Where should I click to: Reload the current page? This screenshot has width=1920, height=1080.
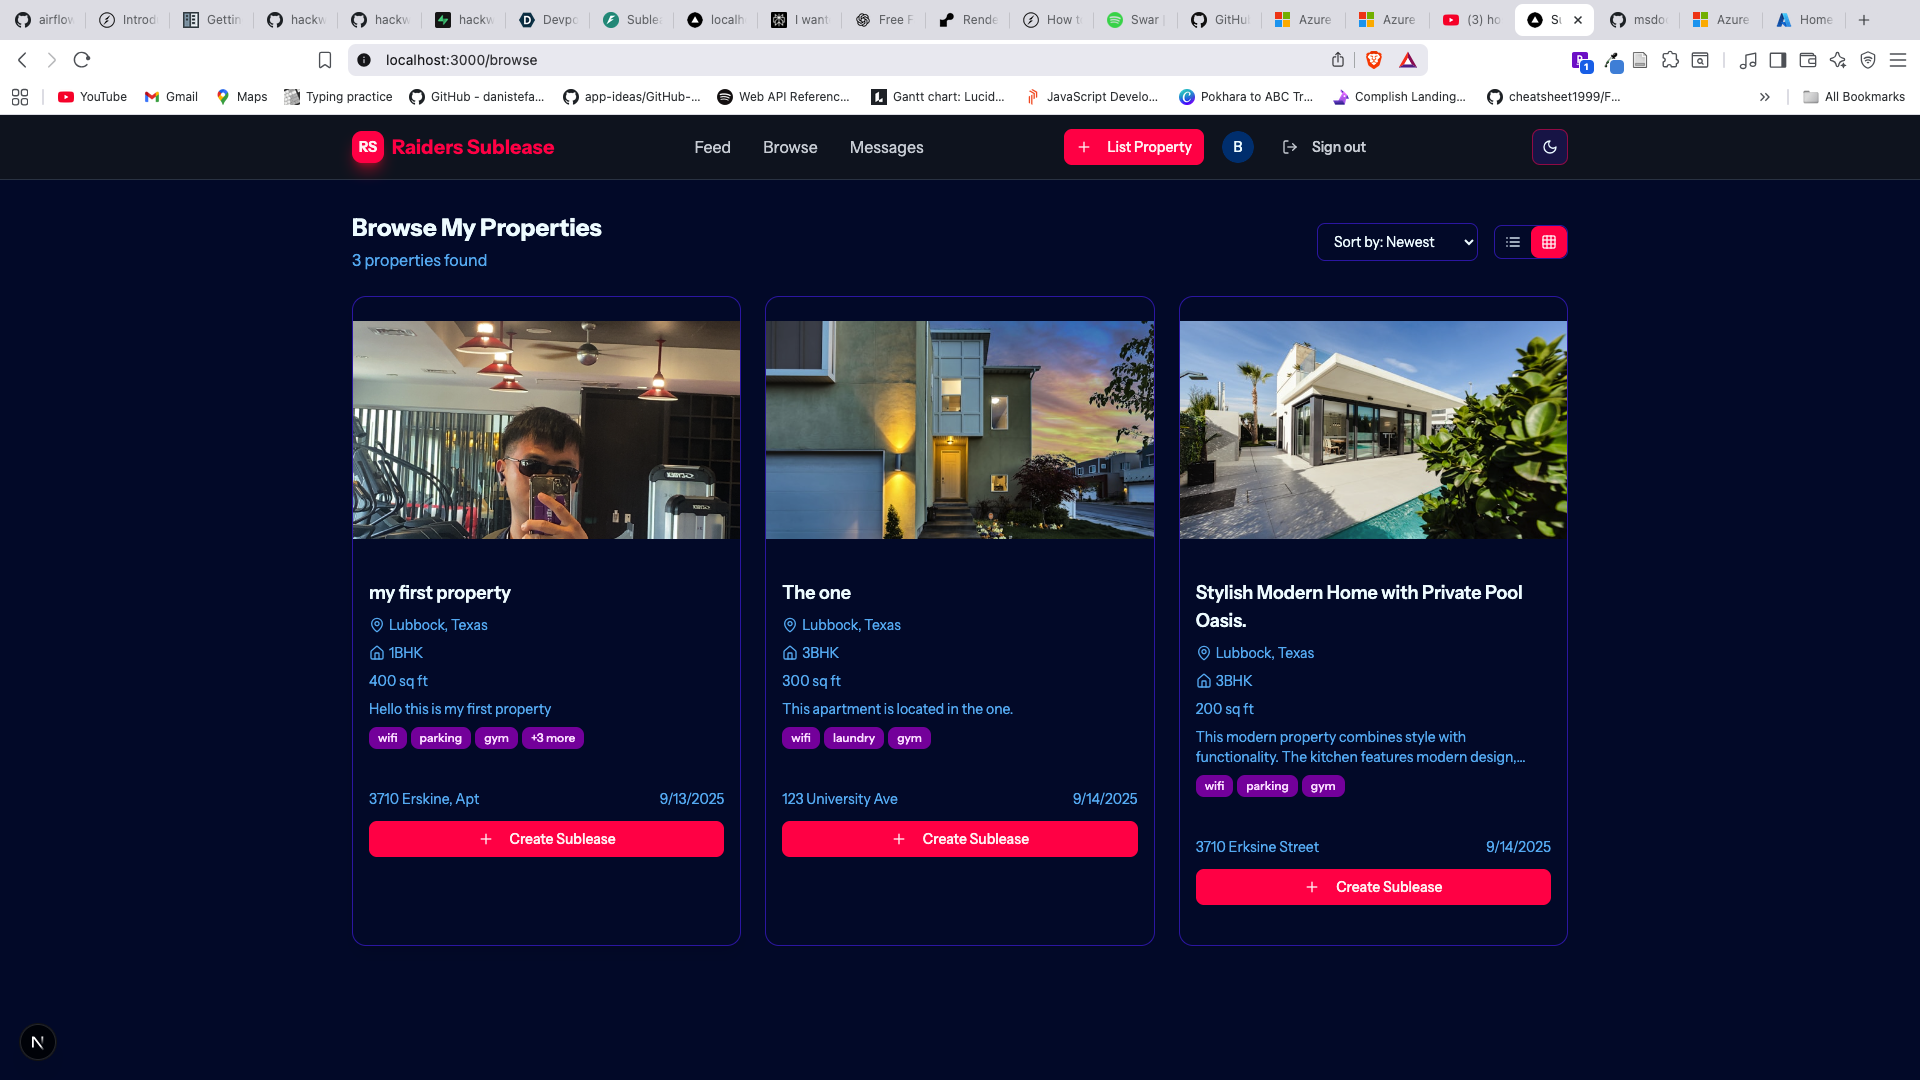pos(82,60)
